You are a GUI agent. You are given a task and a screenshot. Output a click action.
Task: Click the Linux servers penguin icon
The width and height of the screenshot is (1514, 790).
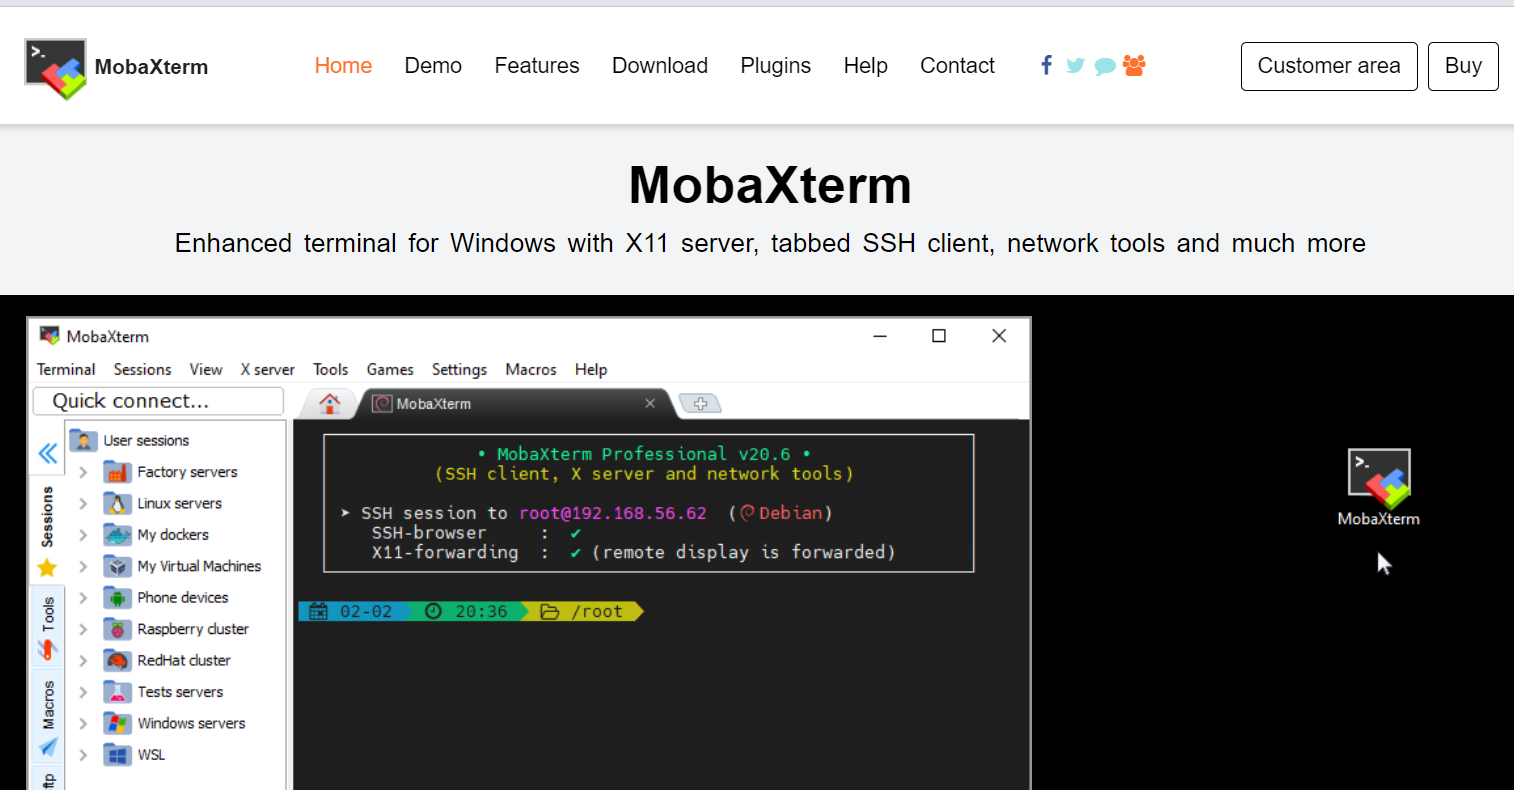pos(117,503)
